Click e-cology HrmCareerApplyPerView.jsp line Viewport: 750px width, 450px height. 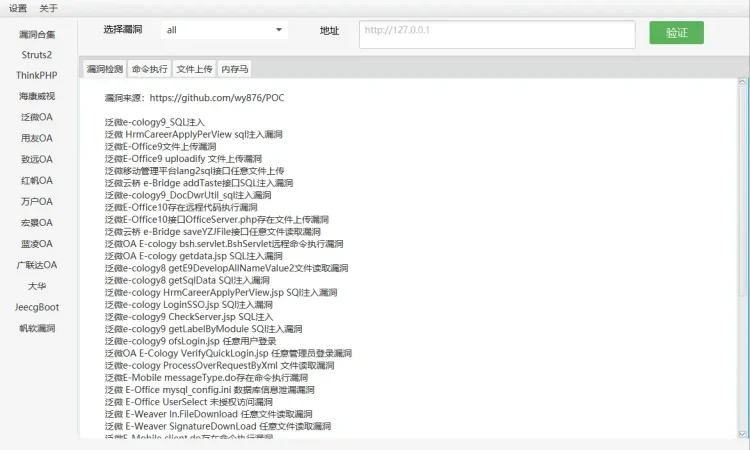point(221,293)
